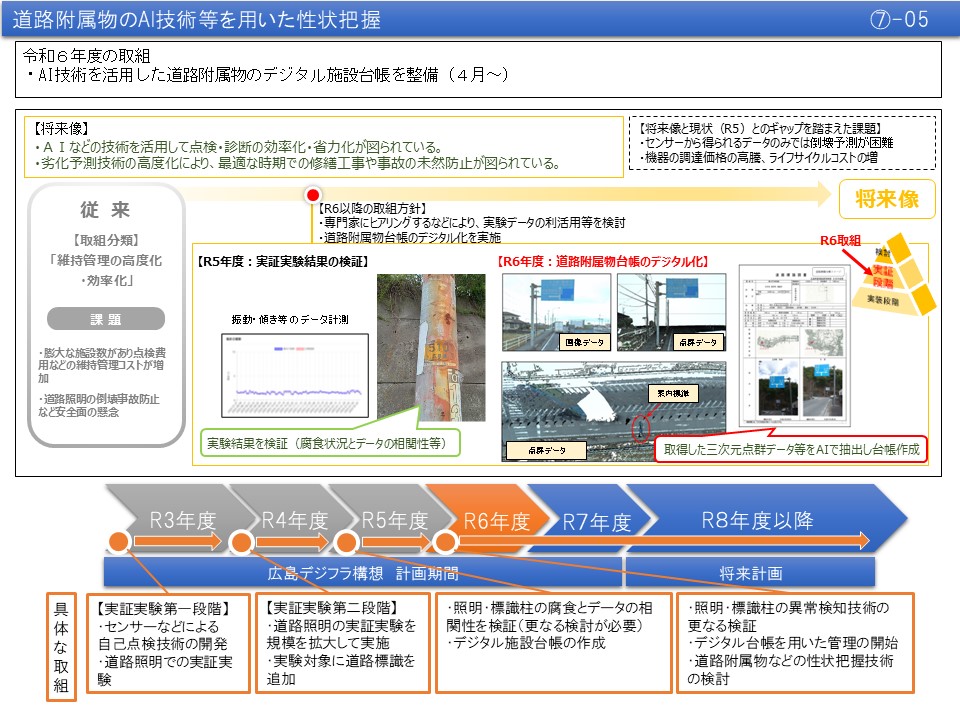This screenshot has height=720, width=960.
Task: Select the 膨大な施設数があり点検費 text
Action: pyautogui.click(x=102, y=365)
